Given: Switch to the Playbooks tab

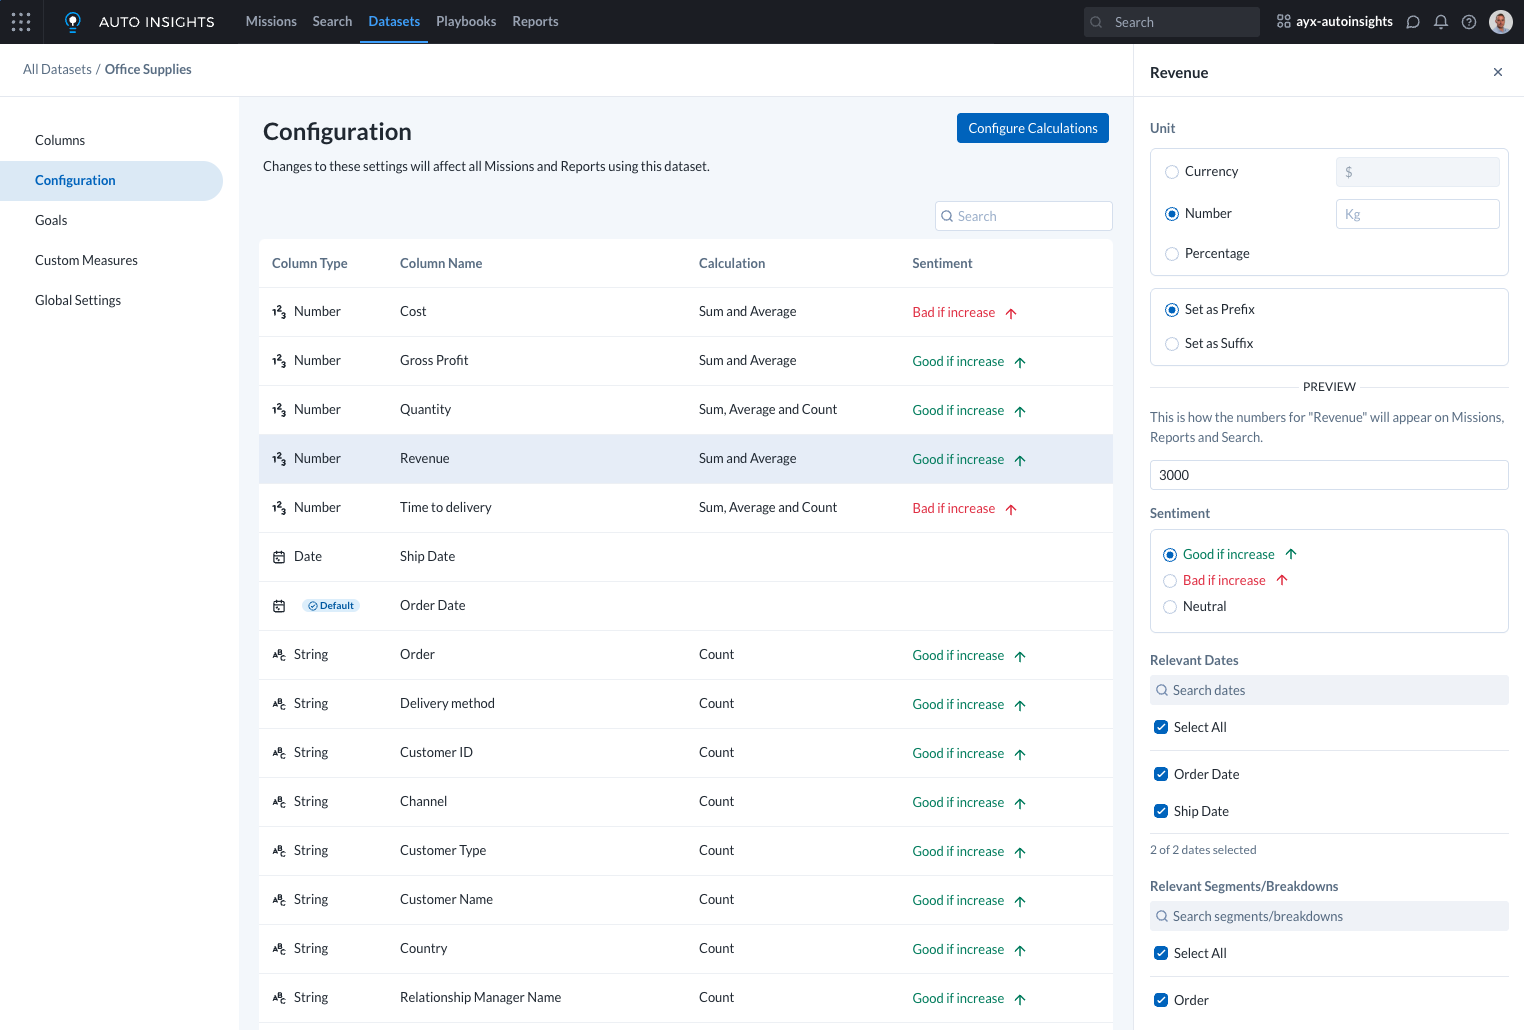Looking at the screenshot, I should click(466, 21).
